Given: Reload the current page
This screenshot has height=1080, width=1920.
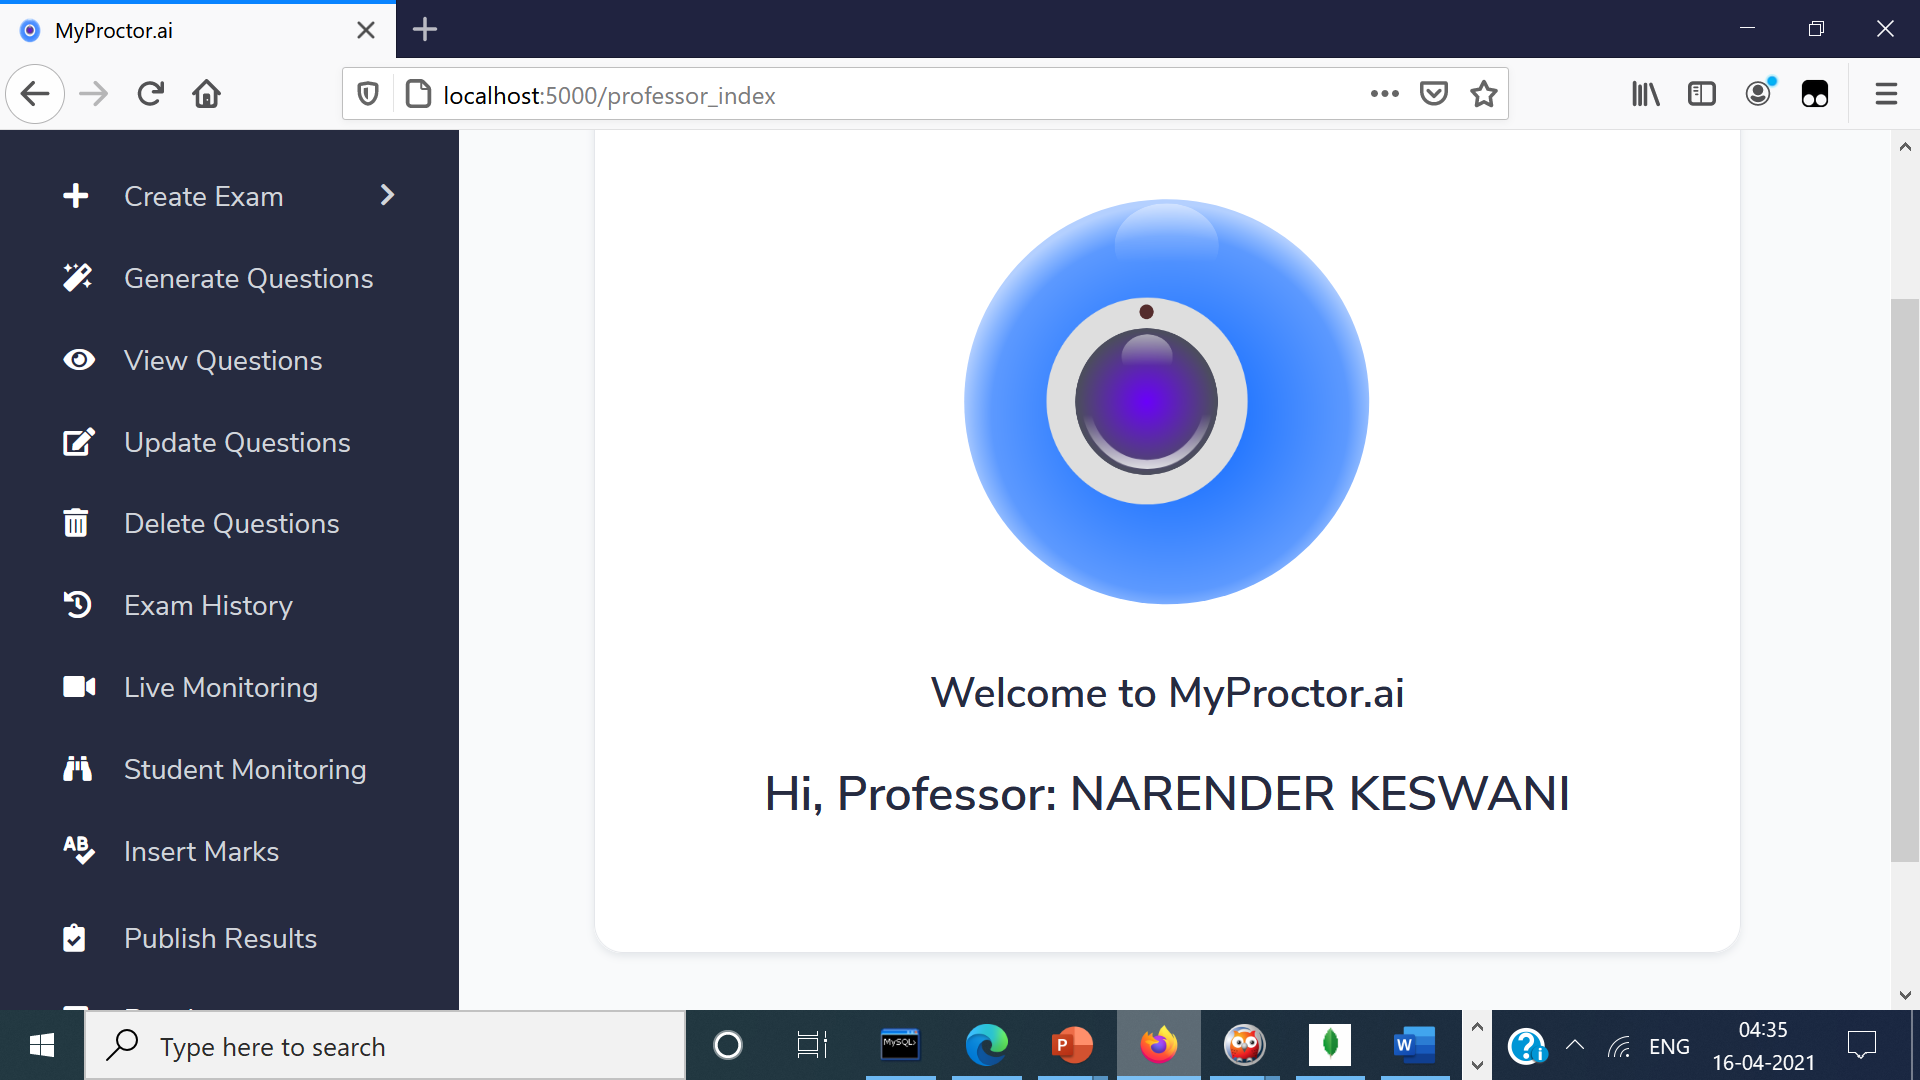Looking at the screenshot, I should pyautogui.click(x=151, y=94).
